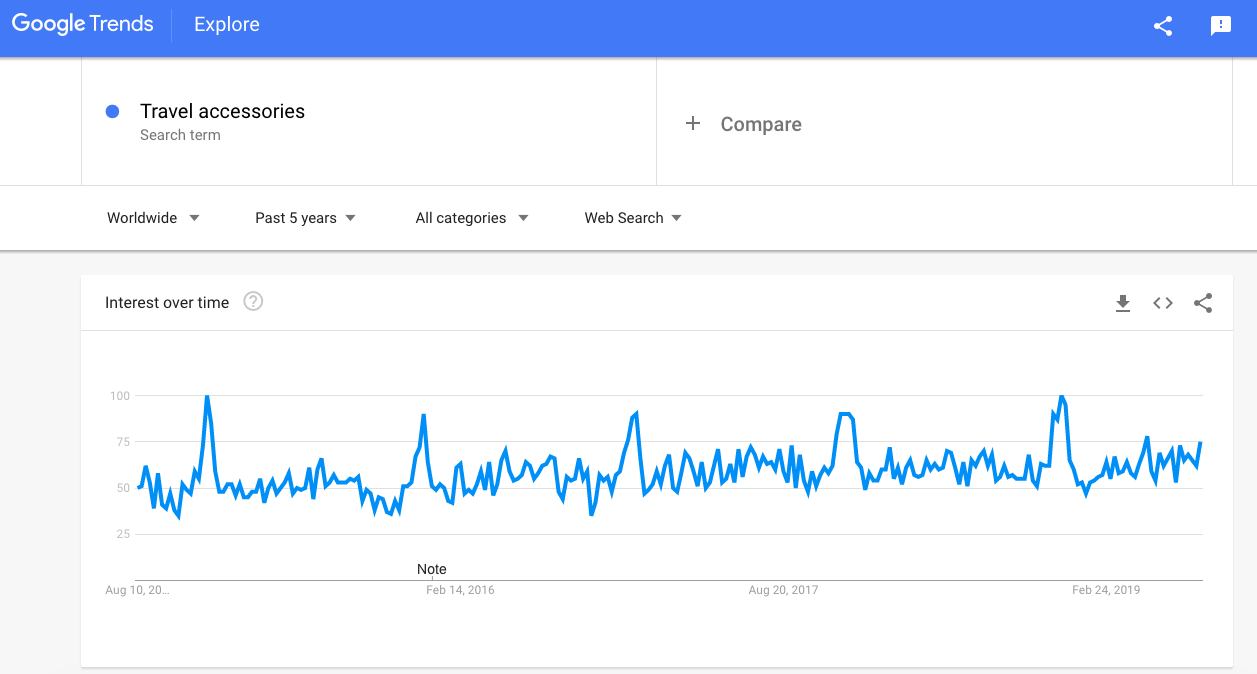Expand the Worldwide region dropdown
This screenshot has height=674, width=1257.
[x=153, y=218]
